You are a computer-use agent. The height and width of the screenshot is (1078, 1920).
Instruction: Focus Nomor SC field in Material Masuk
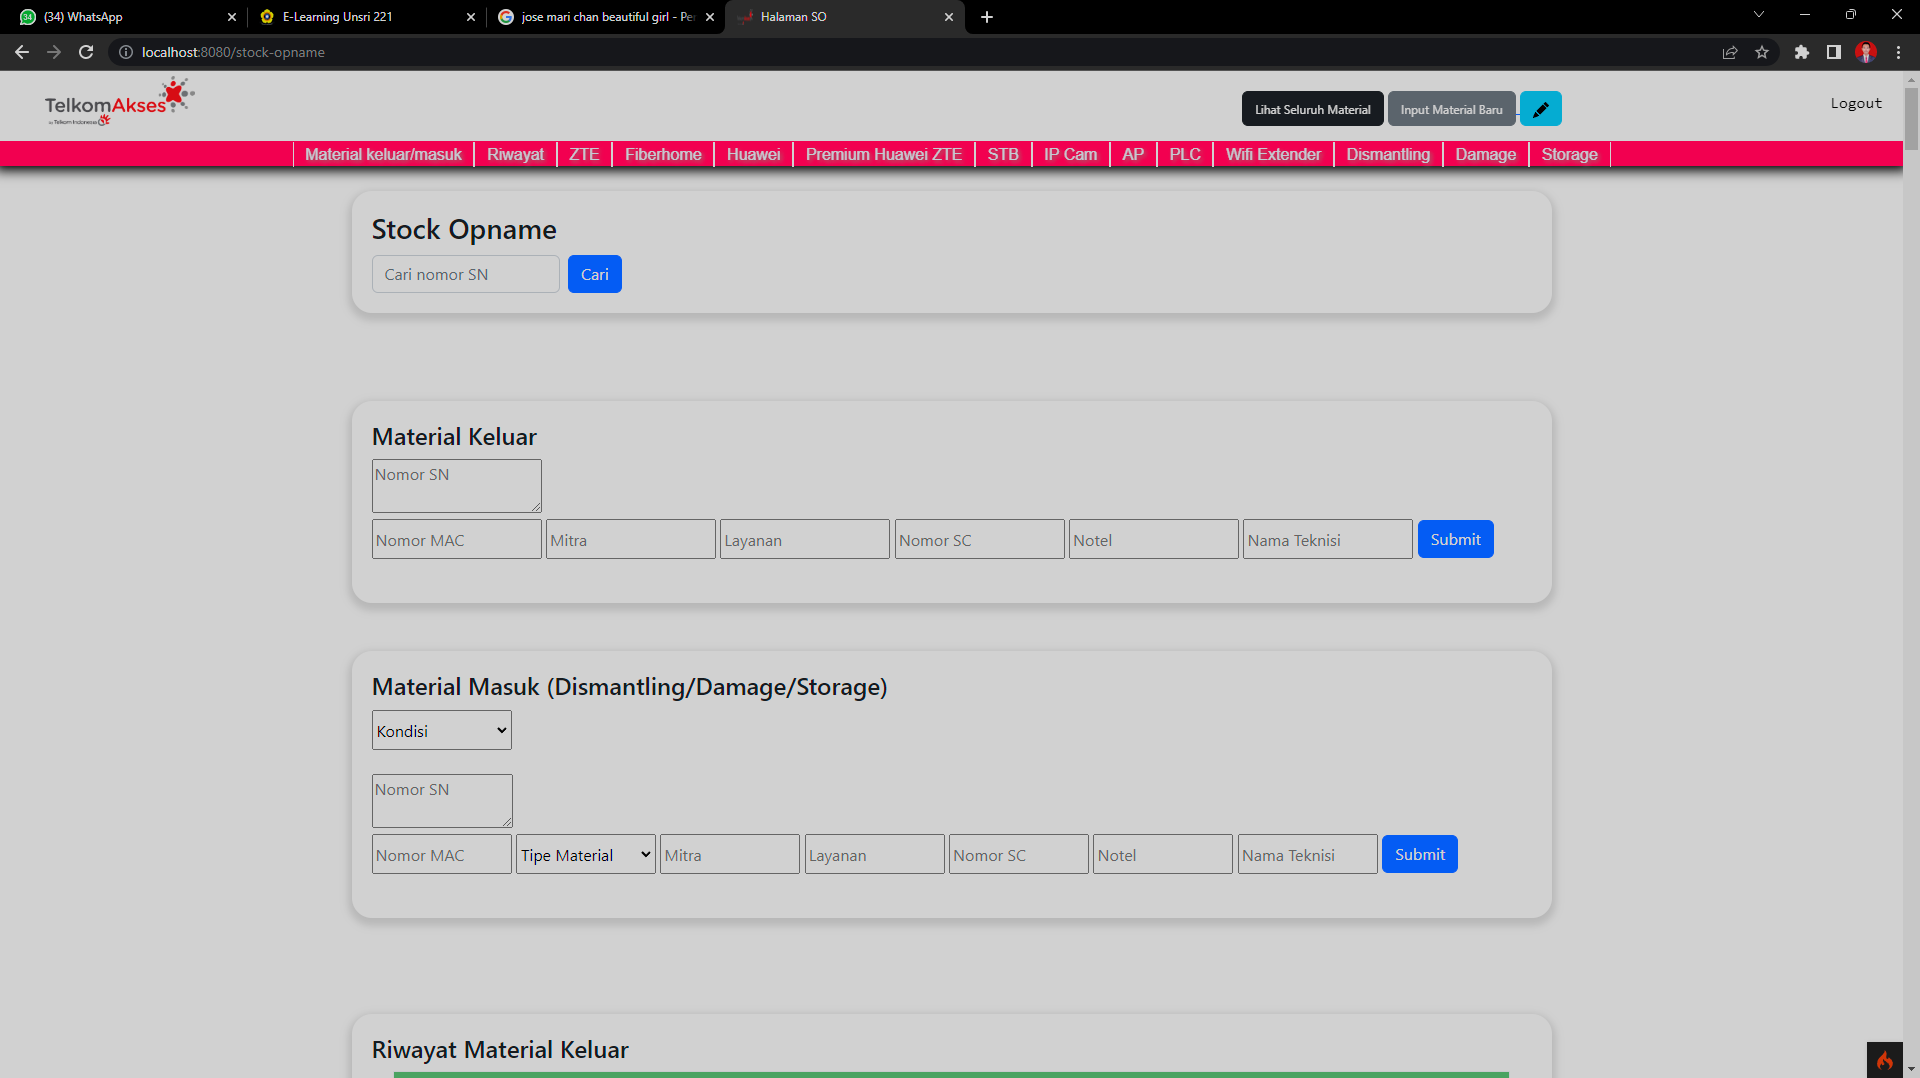pyautogui.click(x=1019, y=854)
